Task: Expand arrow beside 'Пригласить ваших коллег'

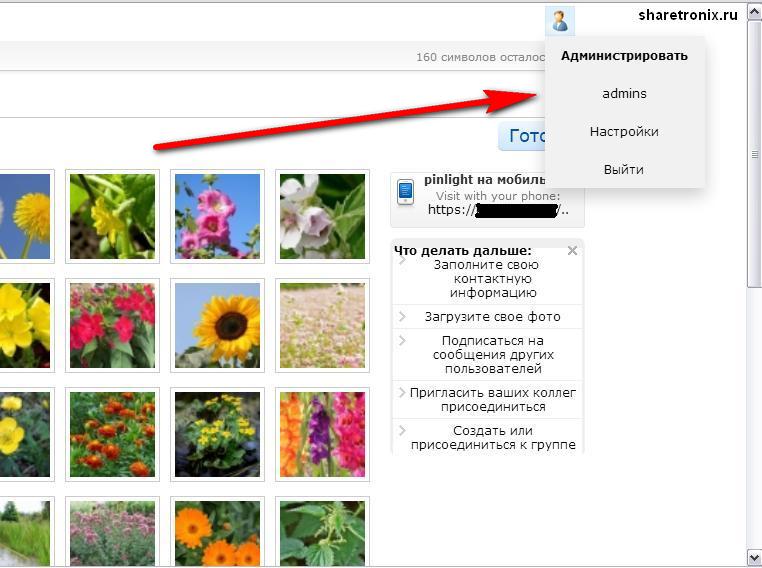Action: pyautogui.click(x=402, y=392)
